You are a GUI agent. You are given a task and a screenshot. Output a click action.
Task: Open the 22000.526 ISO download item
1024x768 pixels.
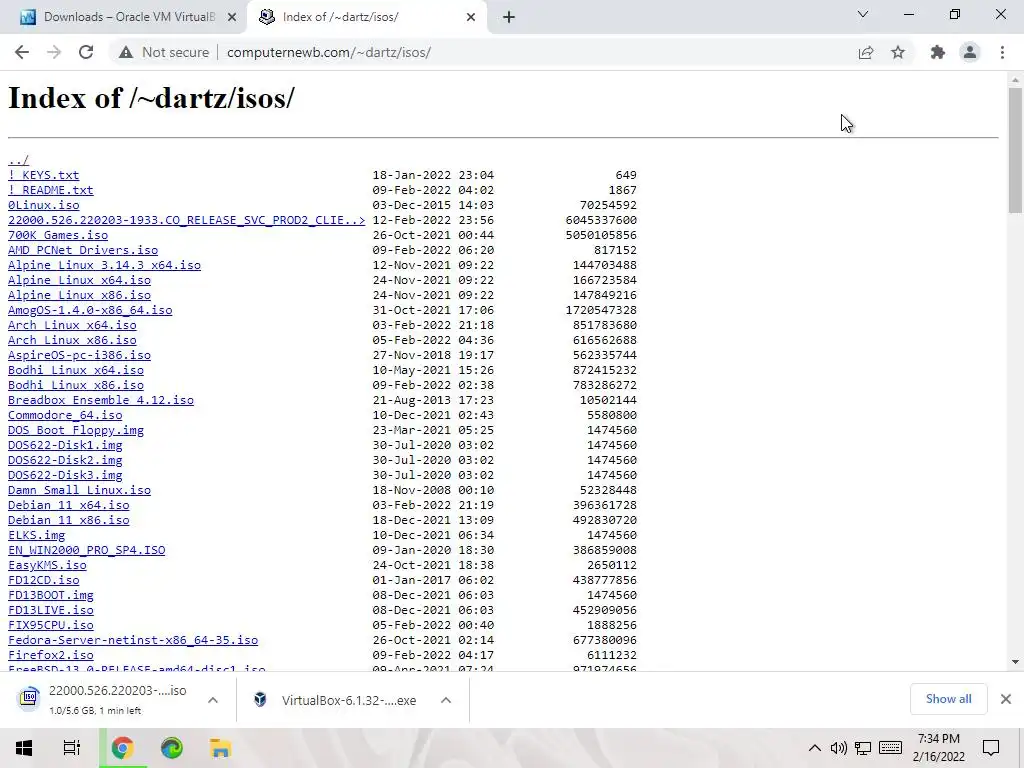(104, 699)
